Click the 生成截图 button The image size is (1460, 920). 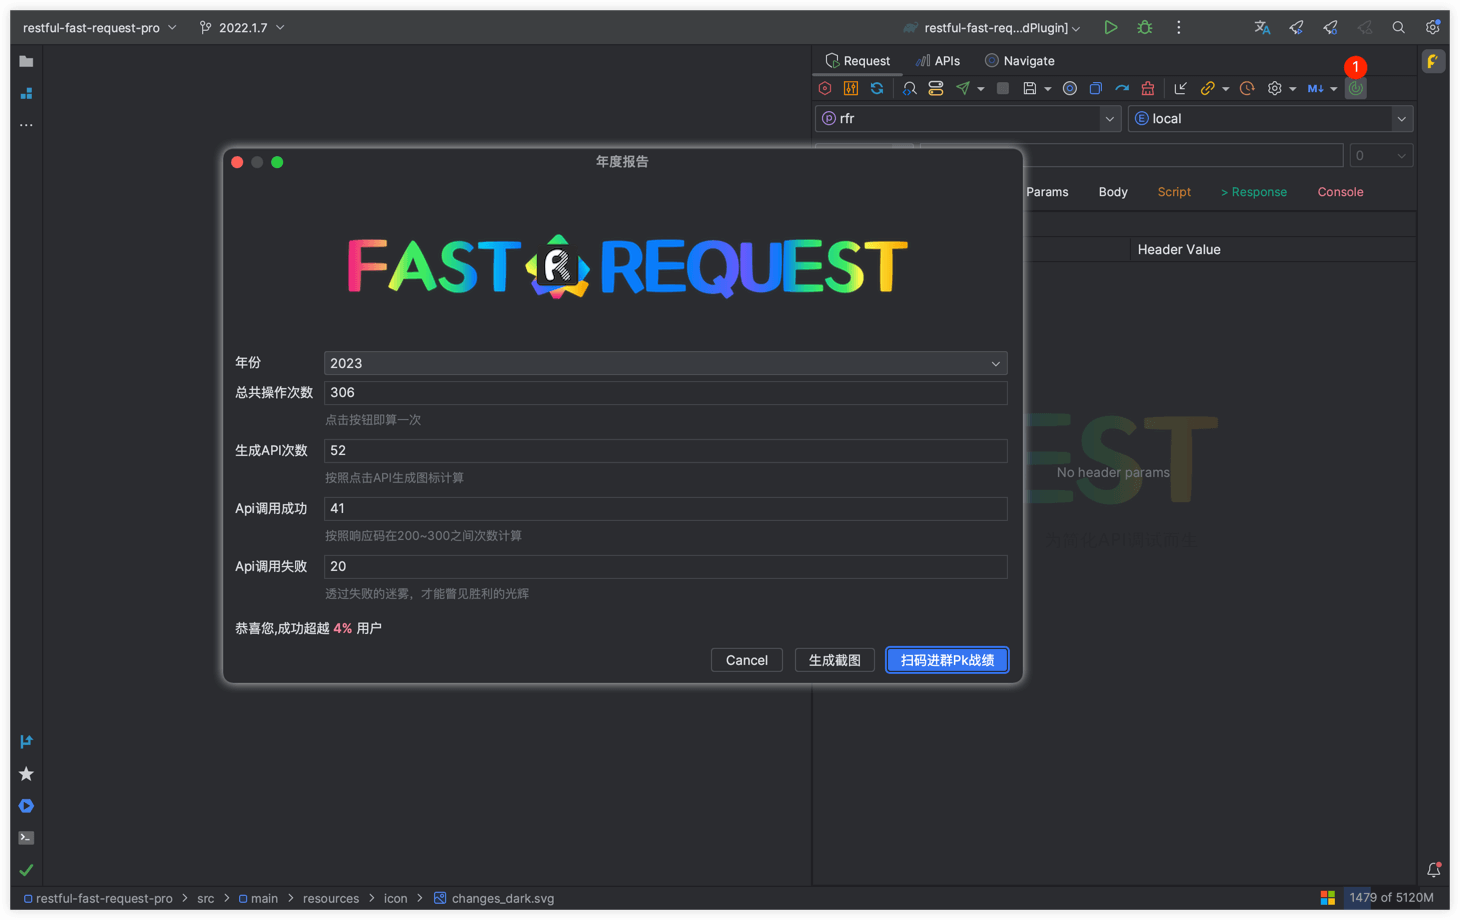click(x=834, y=660)
